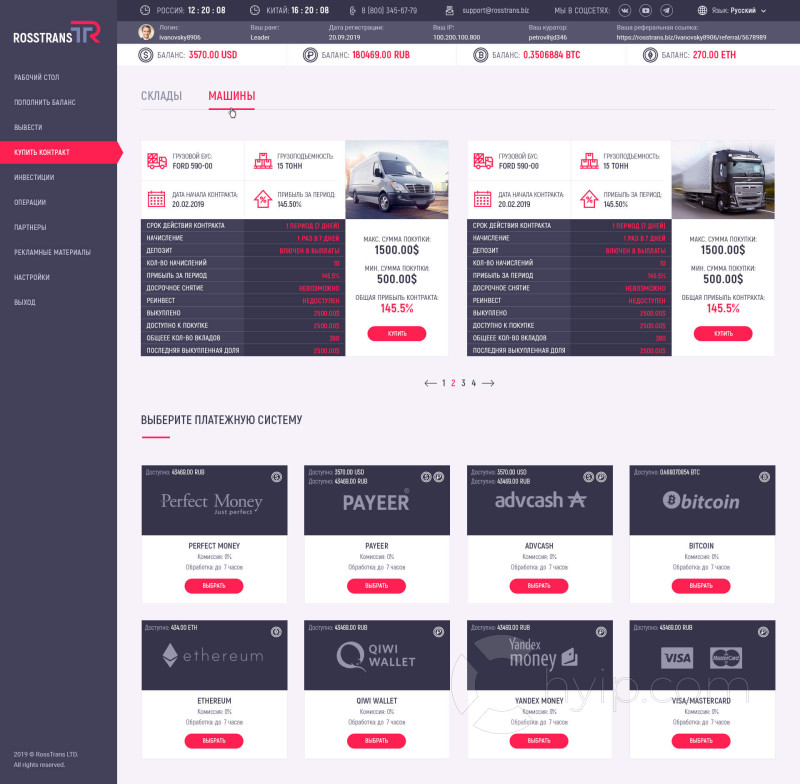800x784 pixels.
Task: Click the advcash logo
Action: click(x=540, y=500)
